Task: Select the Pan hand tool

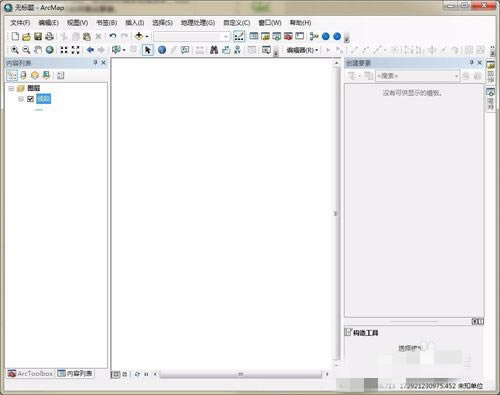Action: pos(38,50)
